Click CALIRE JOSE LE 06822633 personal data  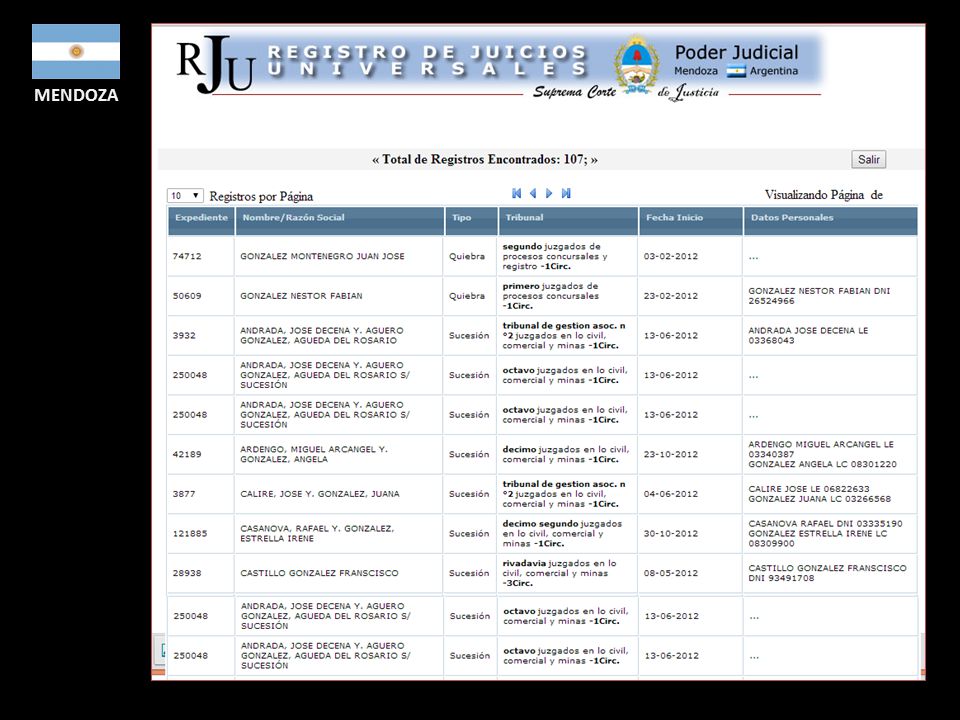809,489
